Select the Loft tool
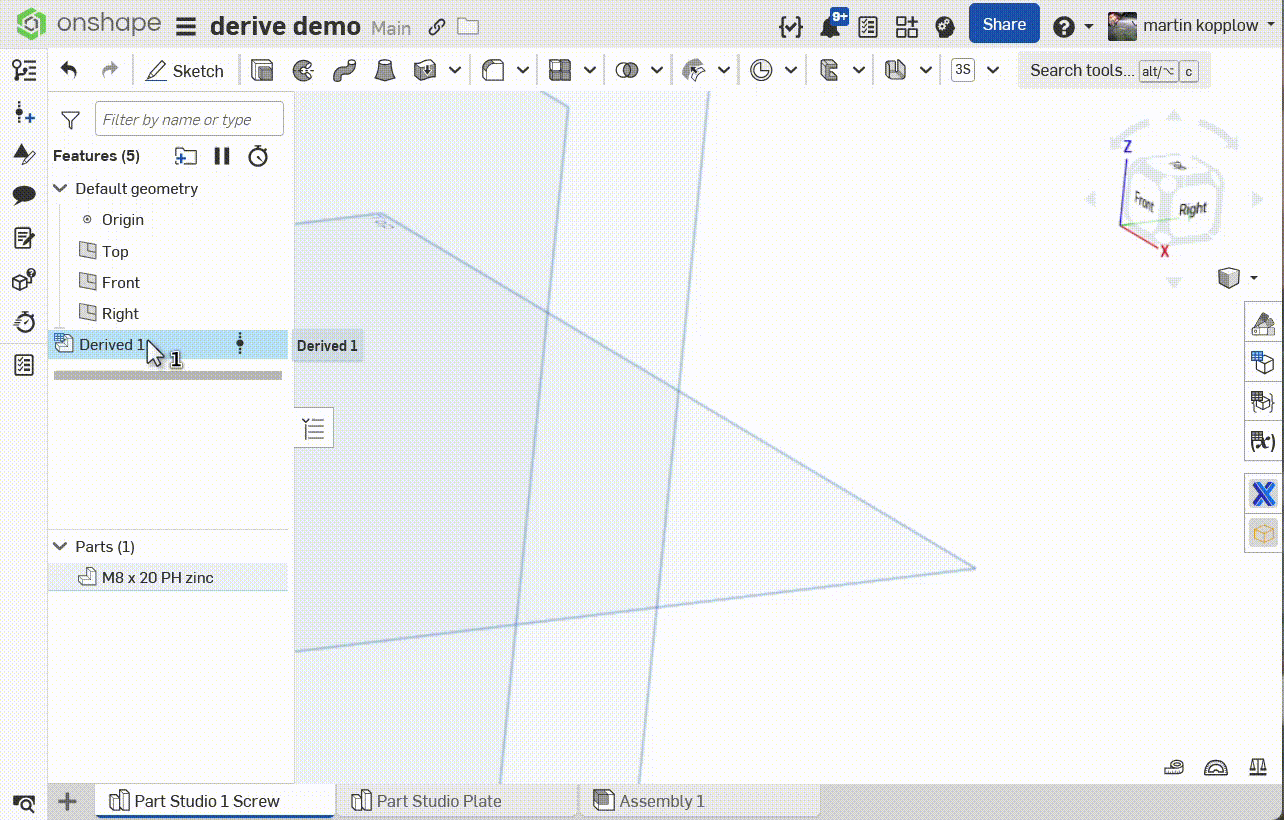 click(x=384, y=70)
